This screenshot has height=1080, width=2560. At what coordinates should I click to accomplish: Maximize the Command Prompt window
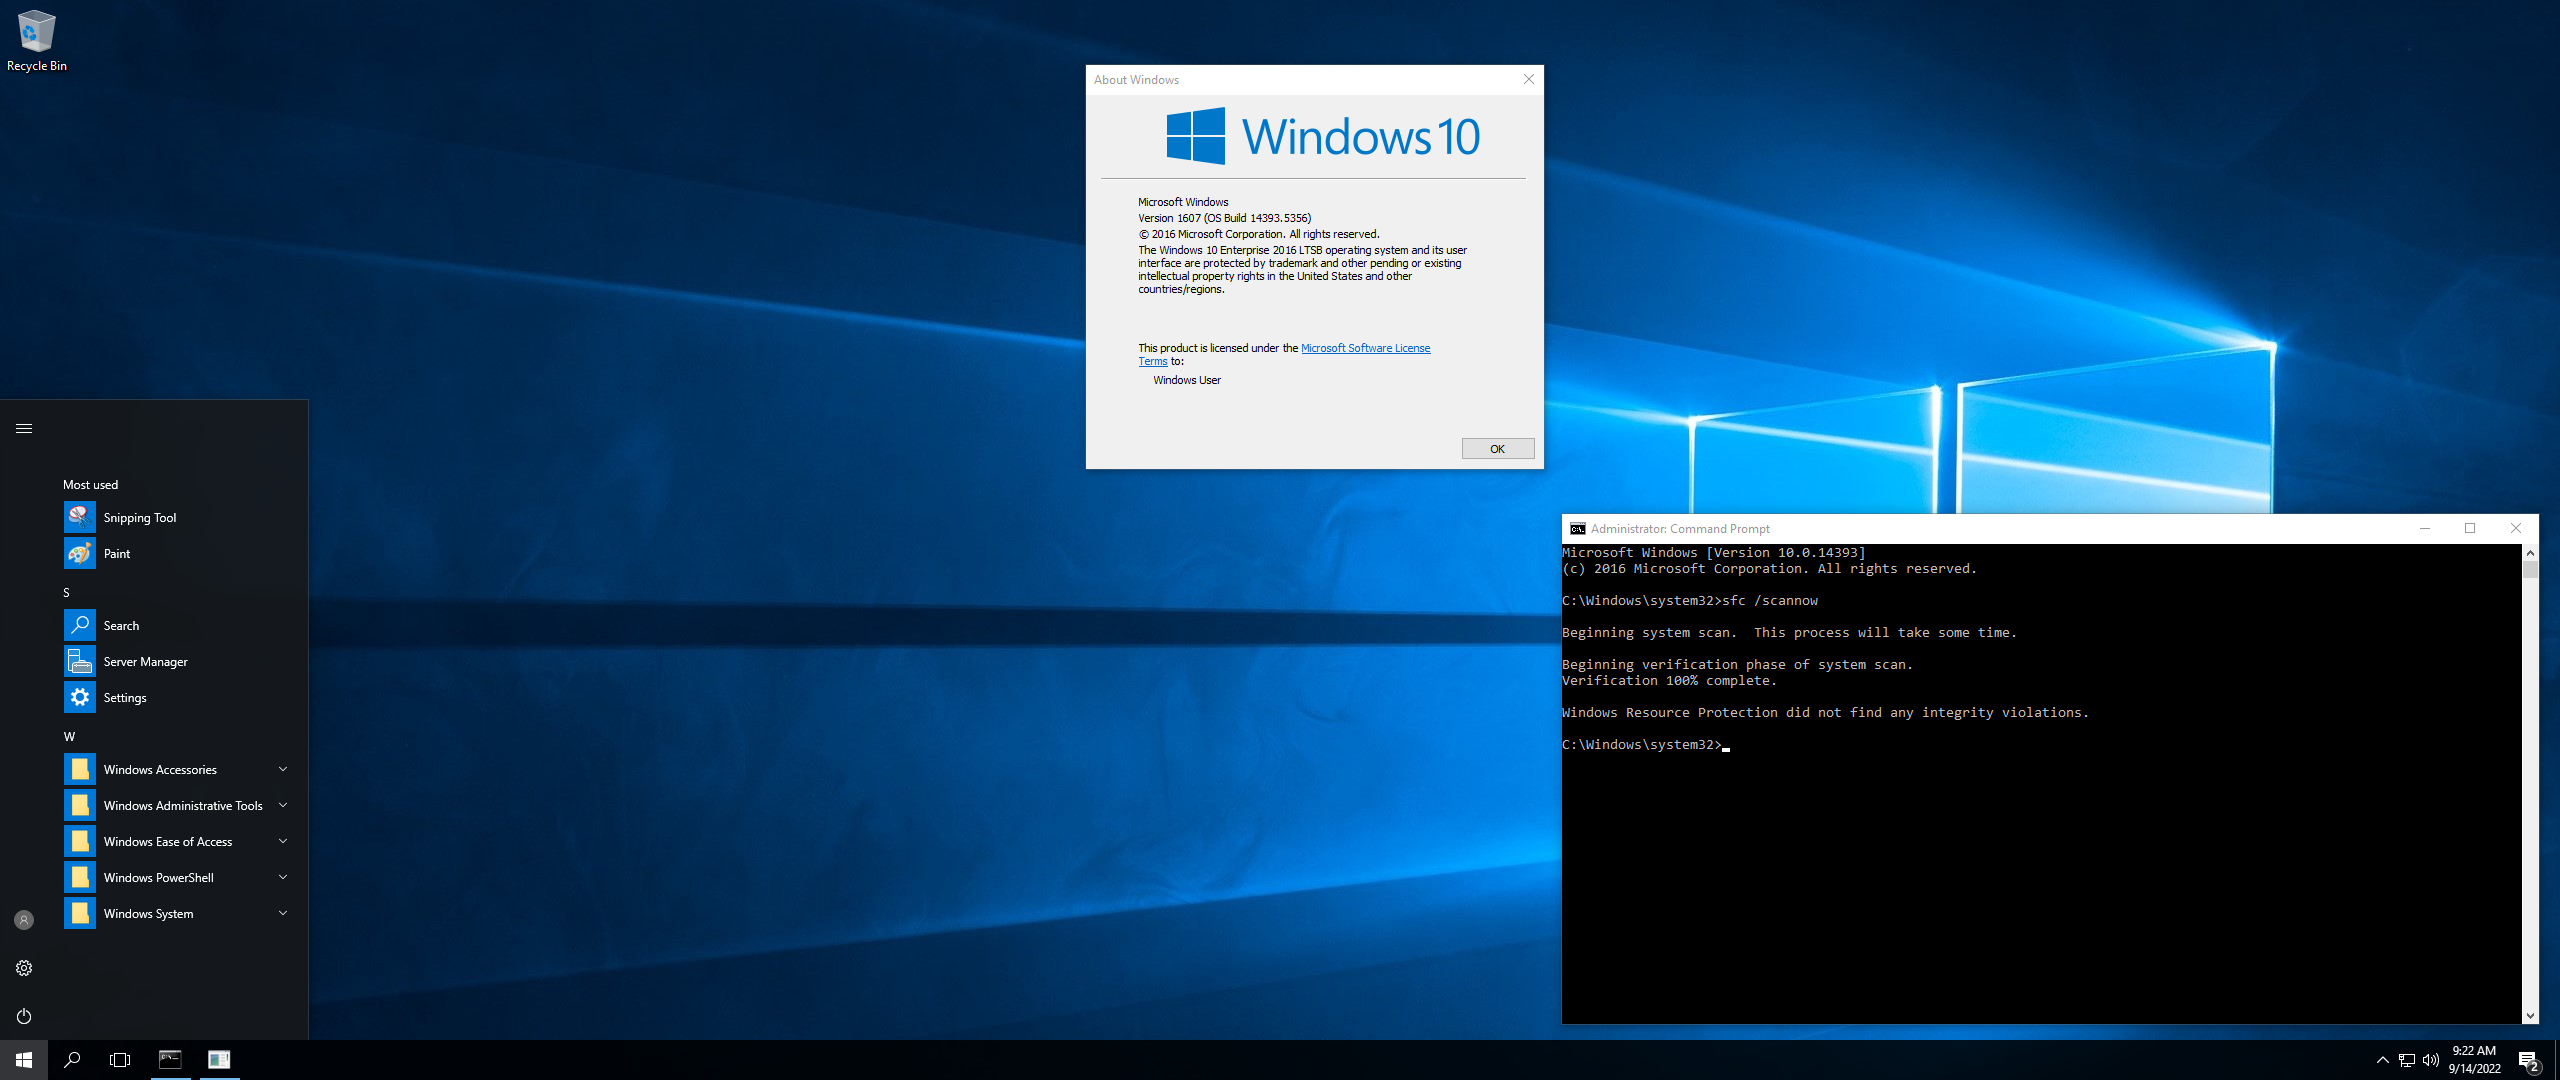coord(2470,529)
